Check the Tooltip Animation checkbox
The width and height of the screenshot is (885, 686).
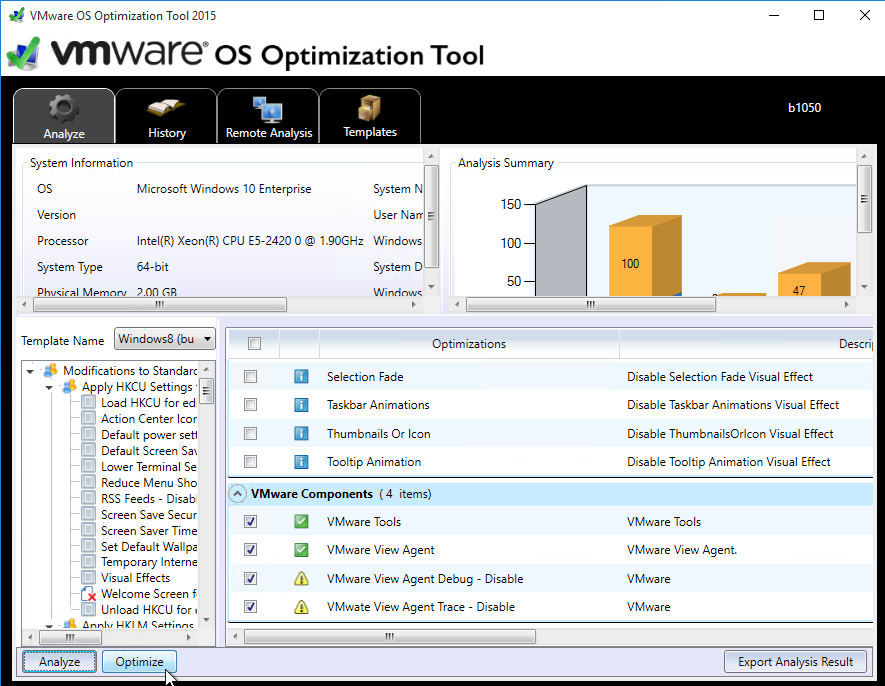[x=251, y=462]
